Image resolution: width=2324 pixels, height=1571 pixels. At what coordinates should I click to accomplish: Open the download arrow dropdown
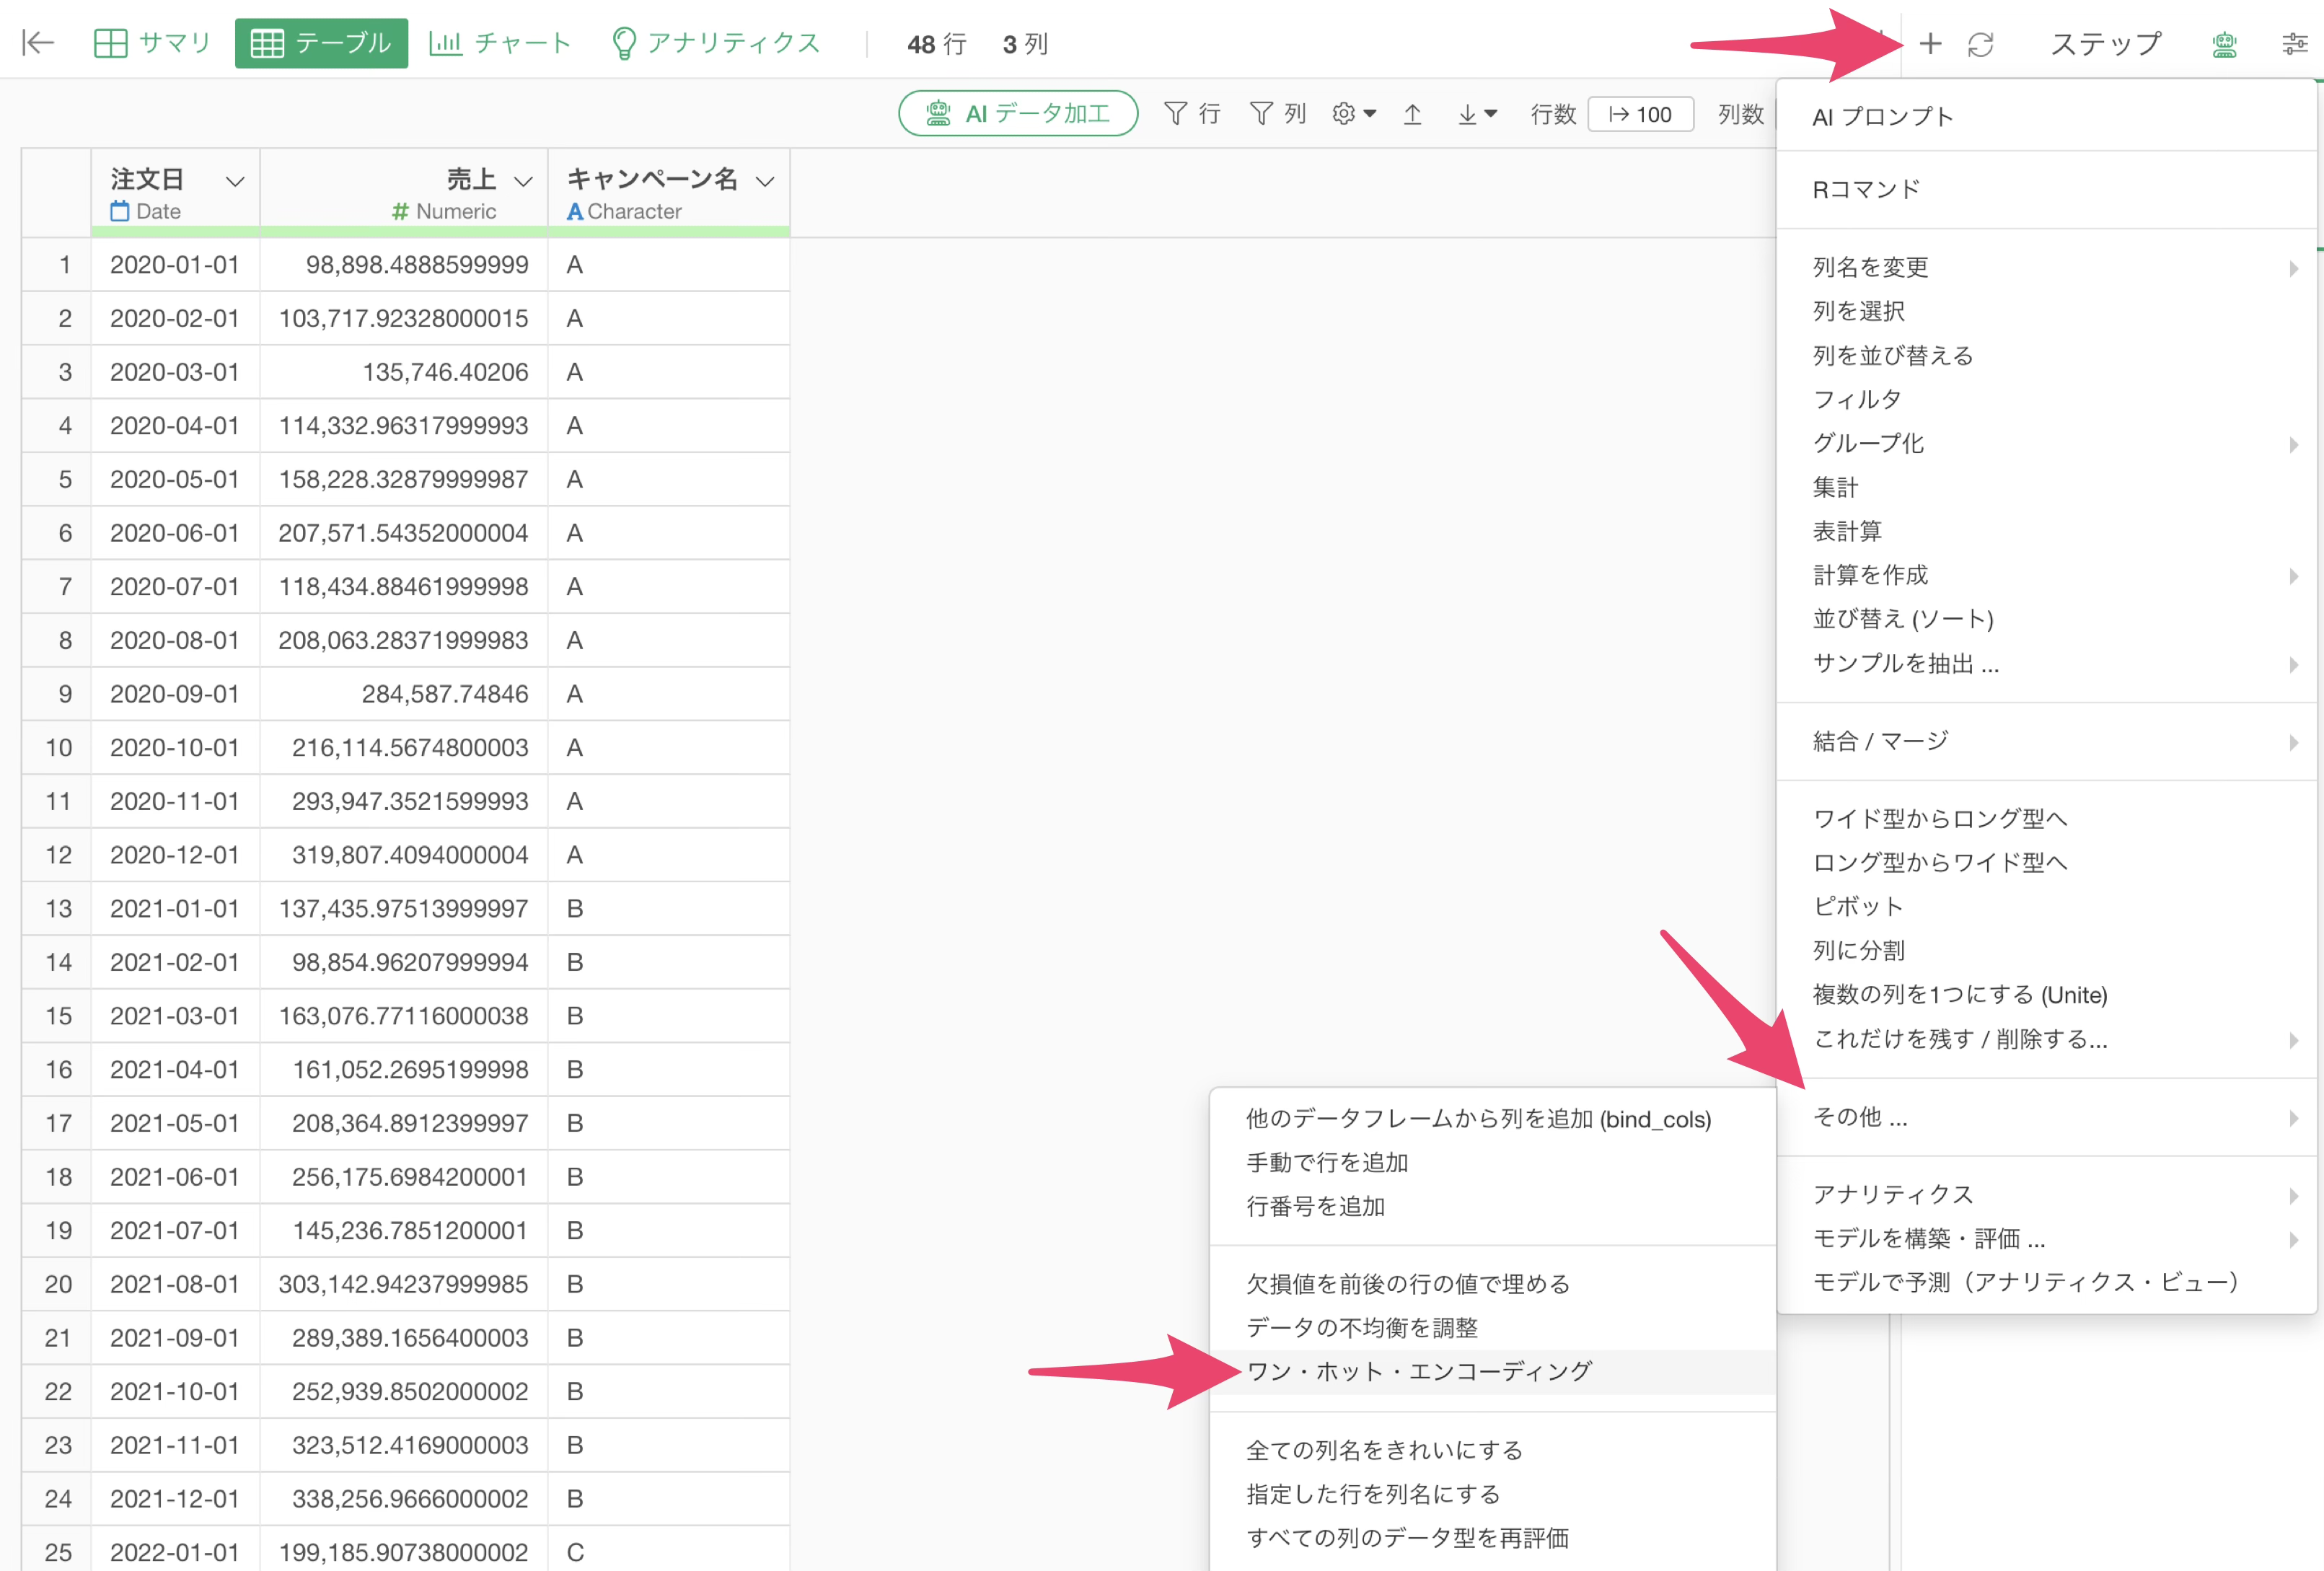point(1476,114)
